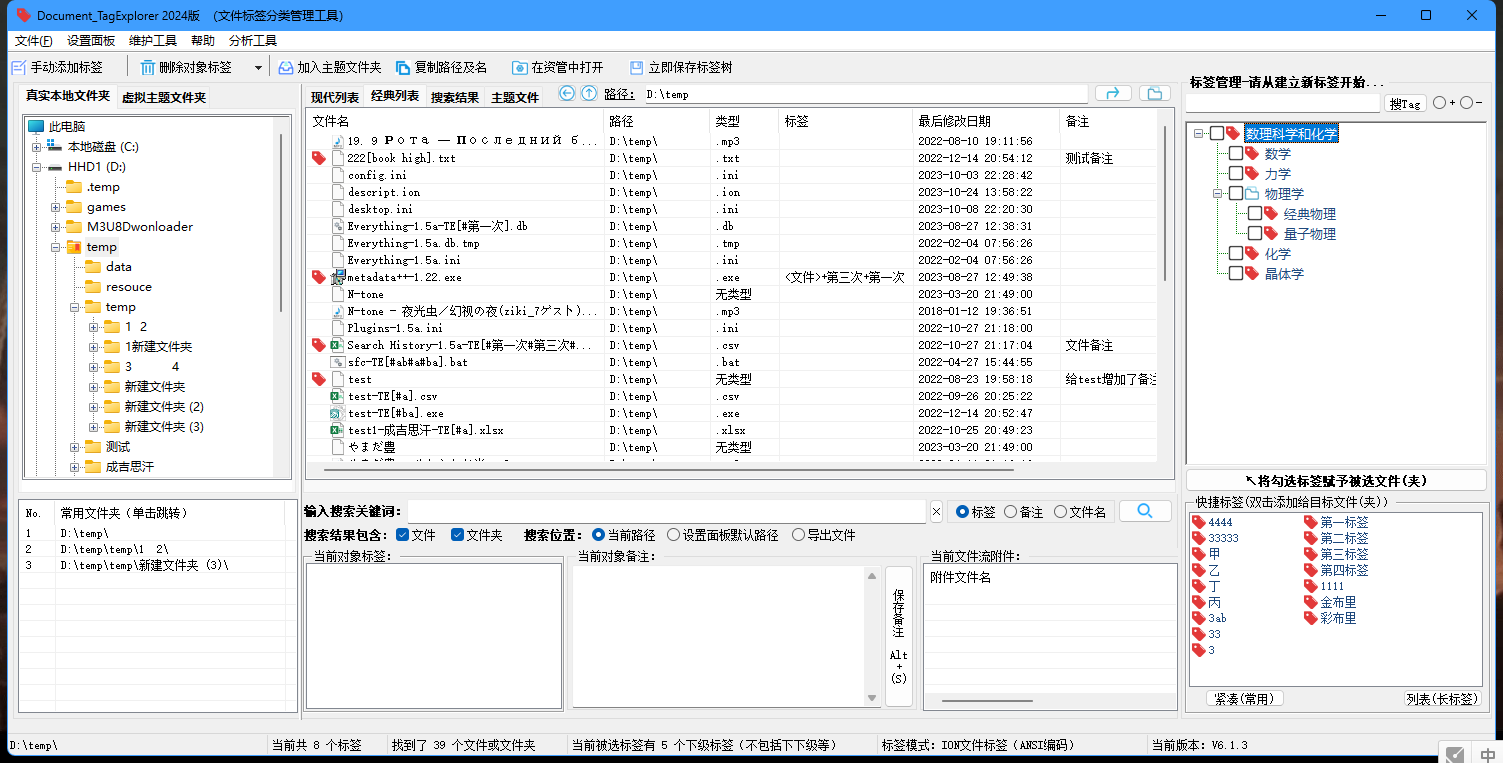Open the dropdown arrow beside 删除对象标签

click(258, 68)
